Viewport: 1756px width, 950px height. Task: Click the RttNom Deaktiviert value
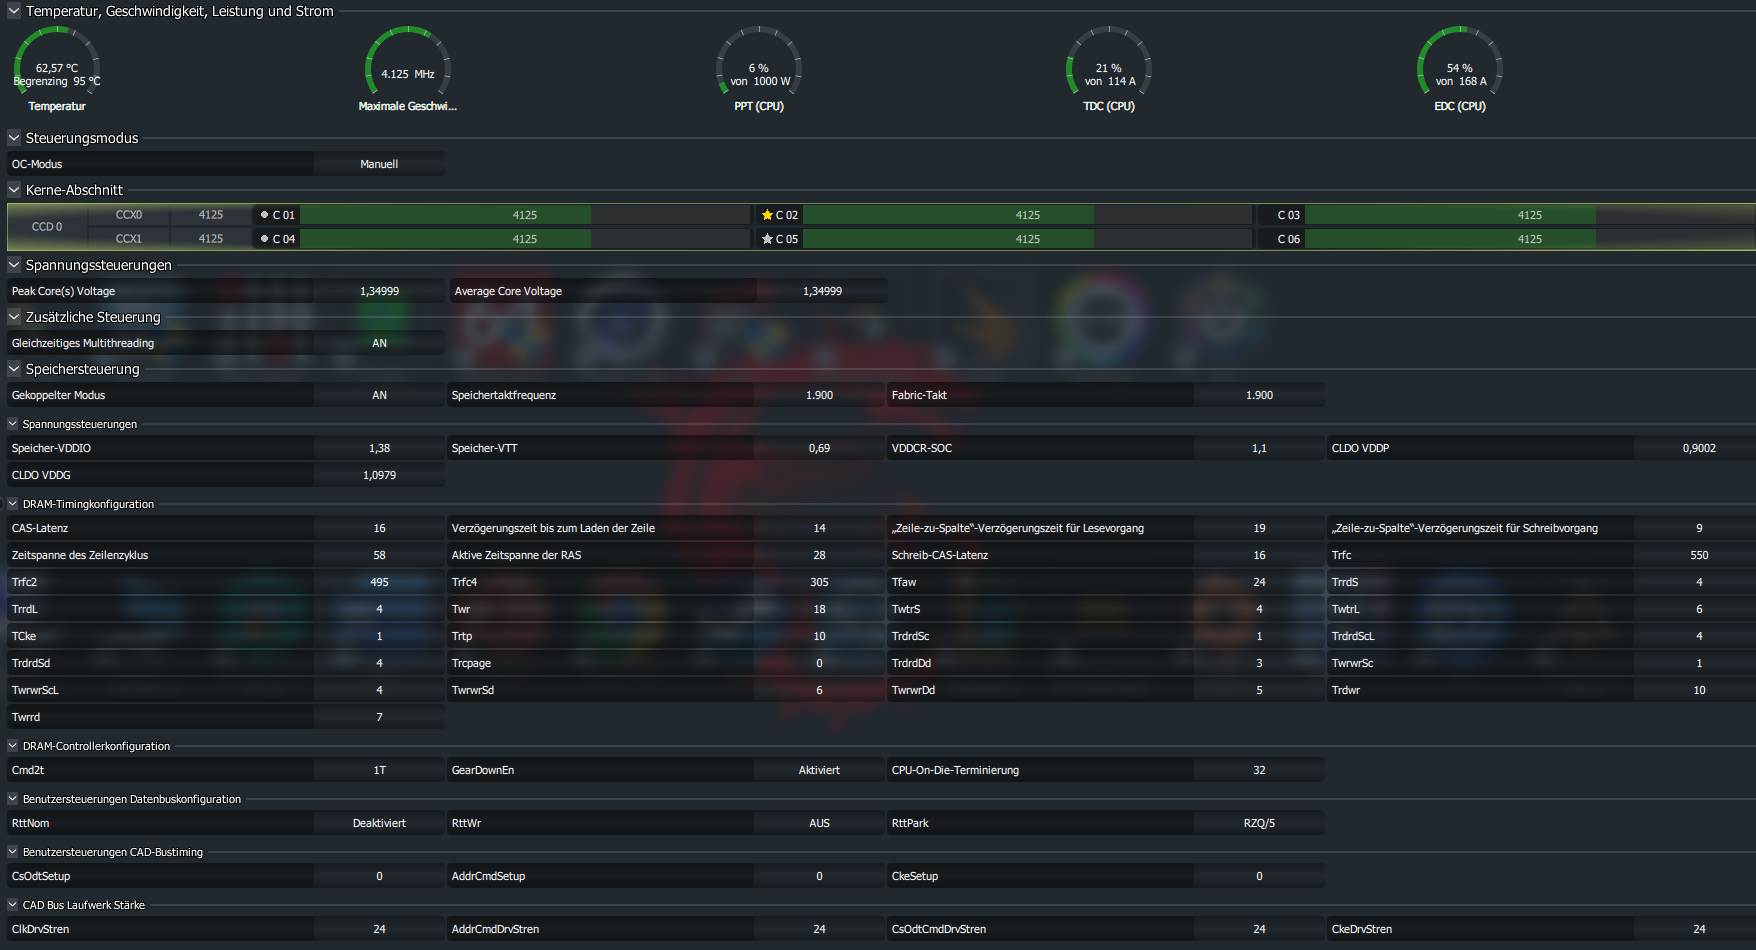click(379, 823)
